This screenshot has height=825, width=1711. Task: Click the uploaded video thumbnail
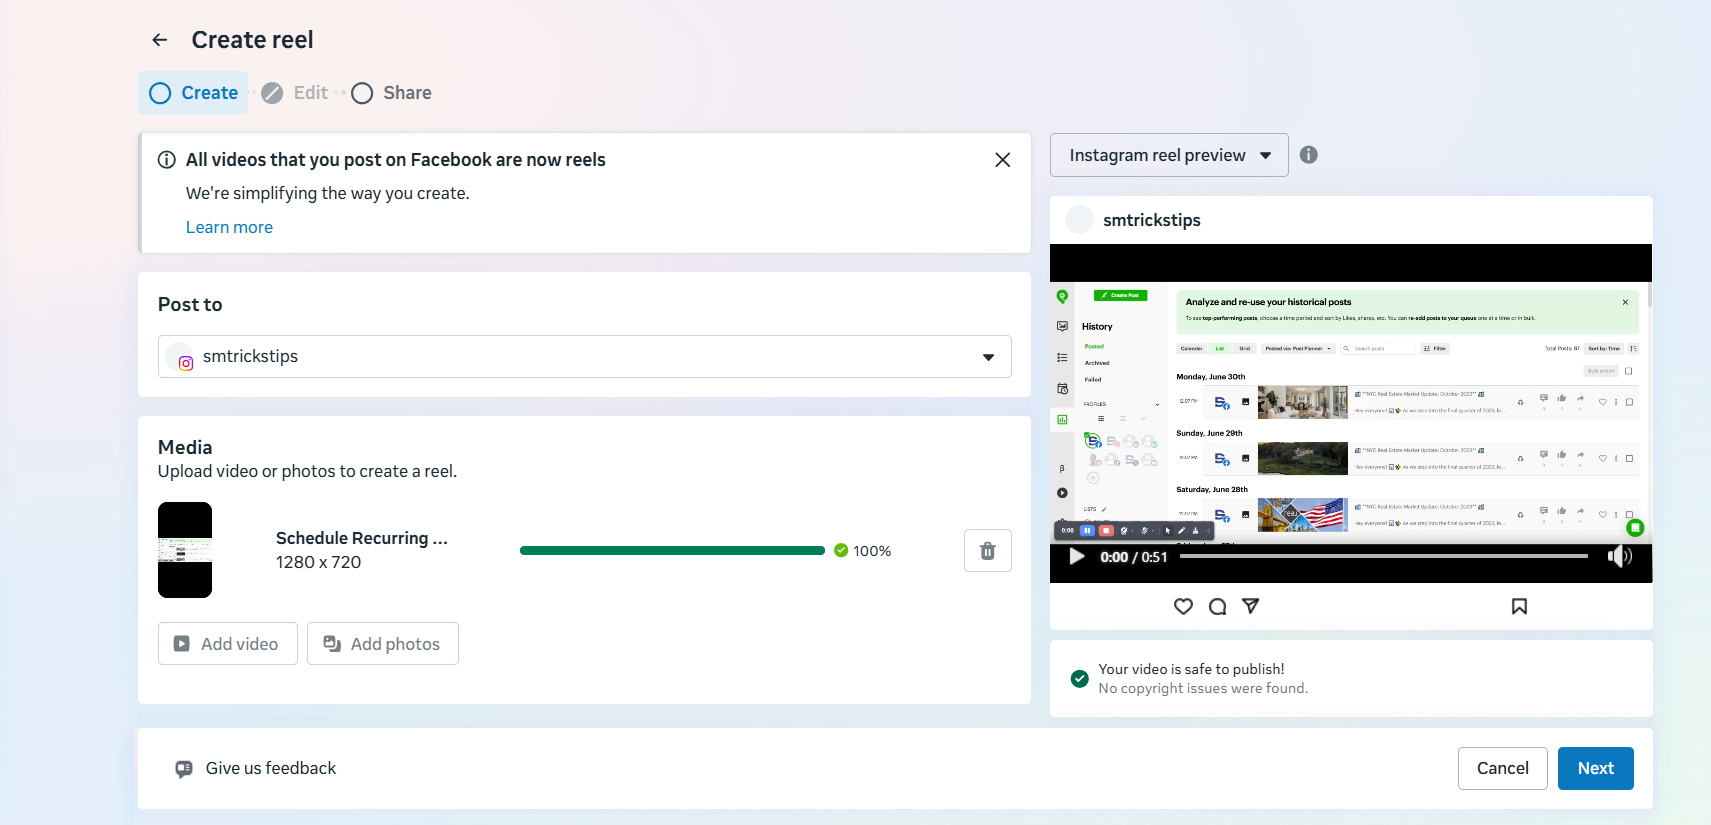pyautogui.click(x=185, y=550)
